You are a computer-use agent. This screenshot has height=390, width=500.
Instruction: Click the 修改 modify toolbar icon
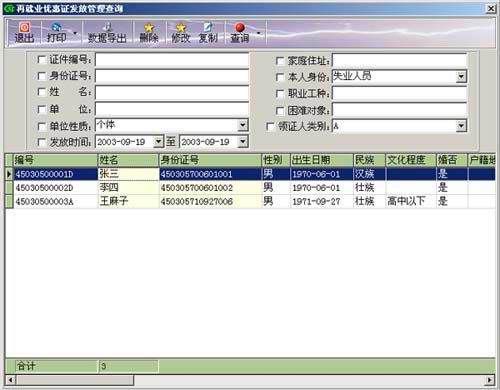coord(180,33)
